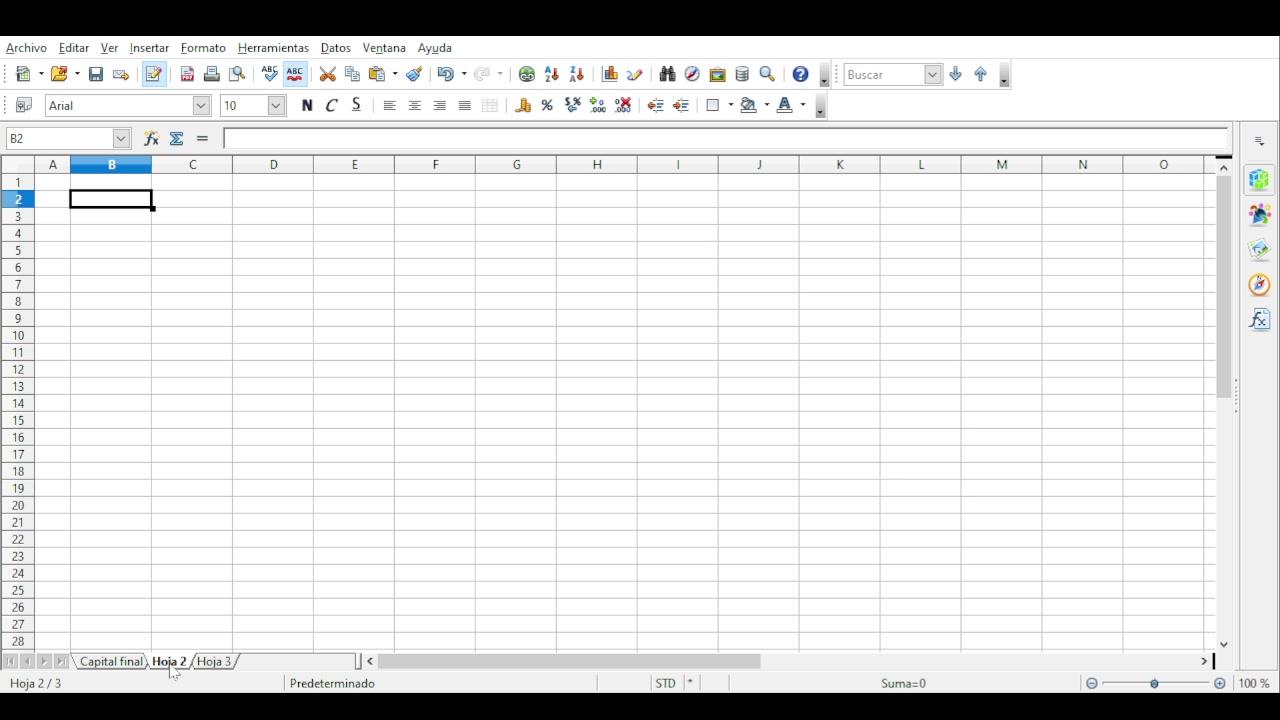
Task: Click the zoom in plus button
Action: pos(1220,684)
